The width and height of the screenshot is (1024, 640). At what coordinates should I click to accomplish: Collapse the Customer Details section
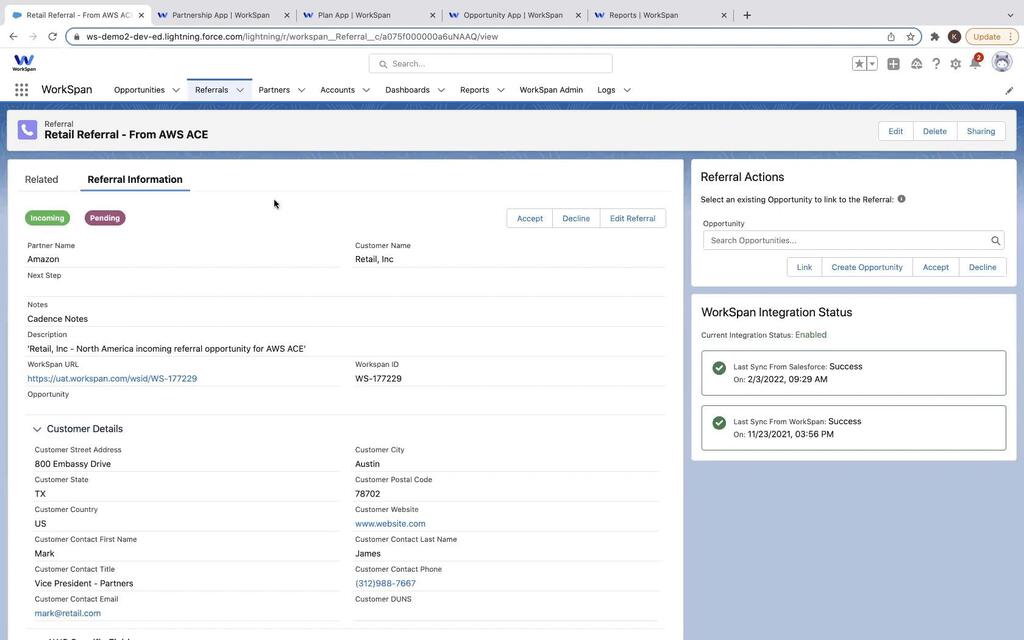(x=37, y=429)
